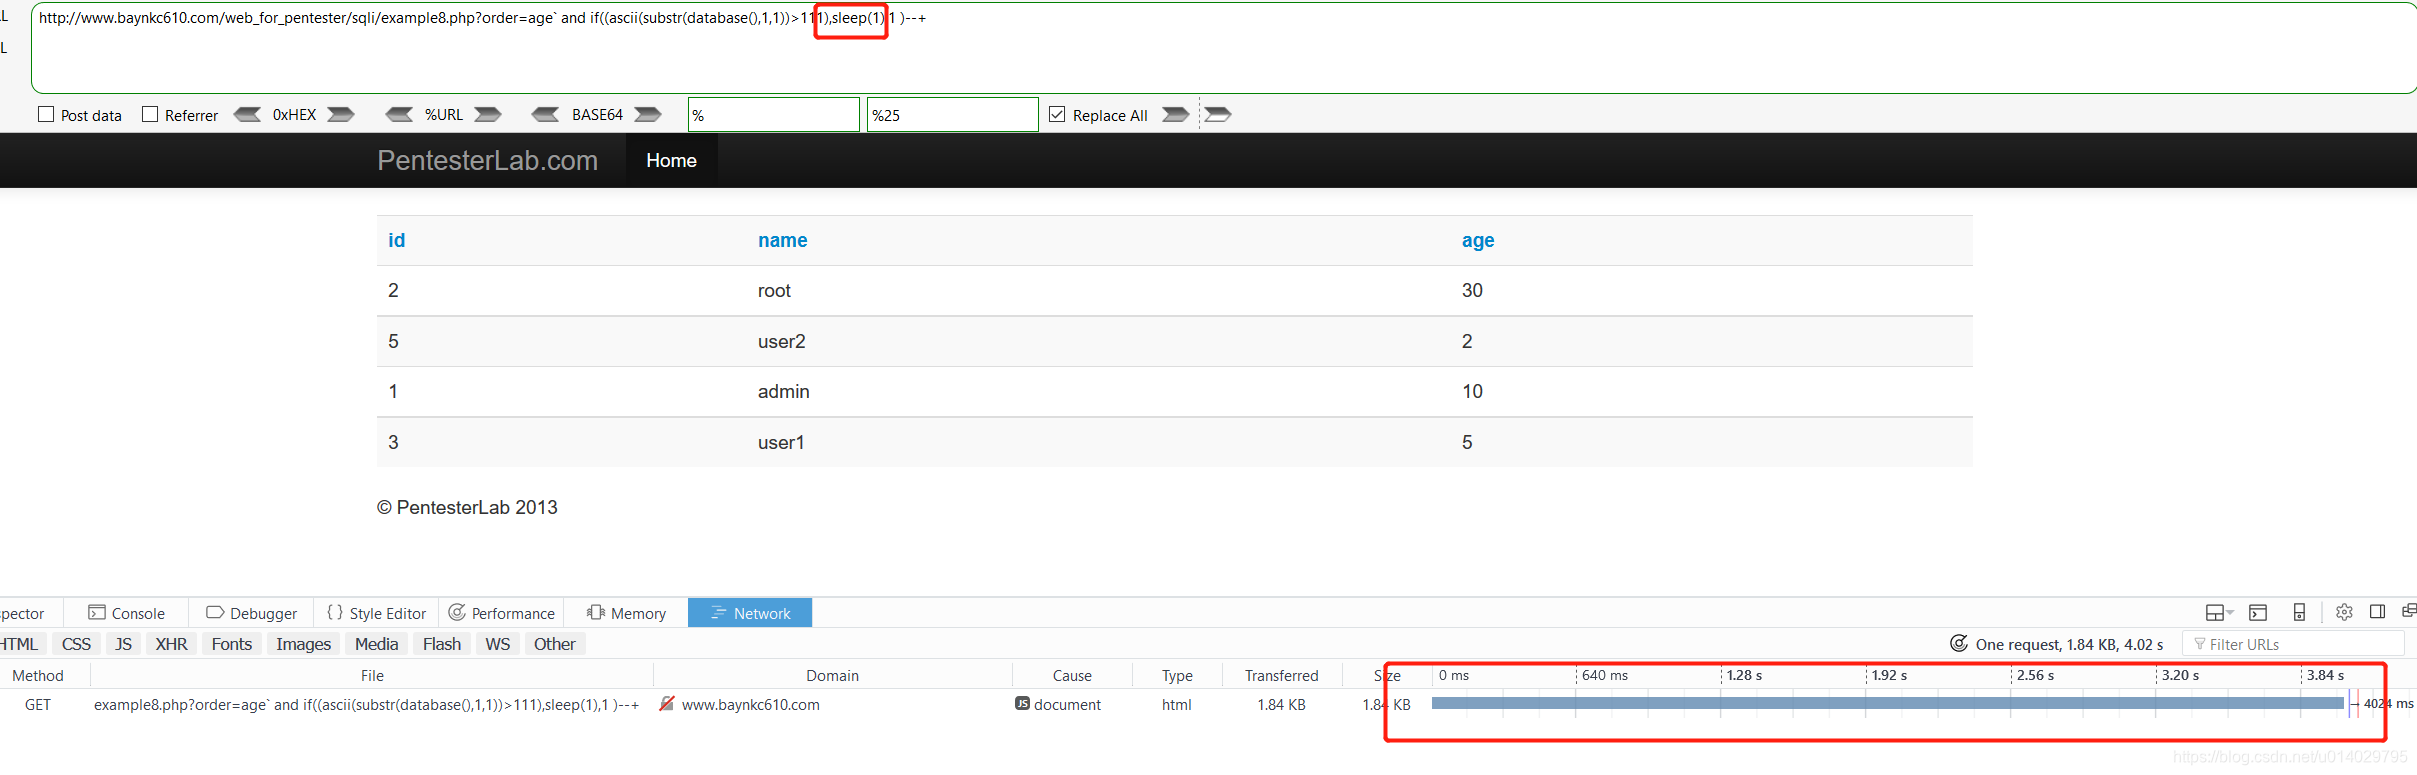The image size is (2417, 775).
Task: Click the search string field containing %
Action: click(x=774, y=114)
